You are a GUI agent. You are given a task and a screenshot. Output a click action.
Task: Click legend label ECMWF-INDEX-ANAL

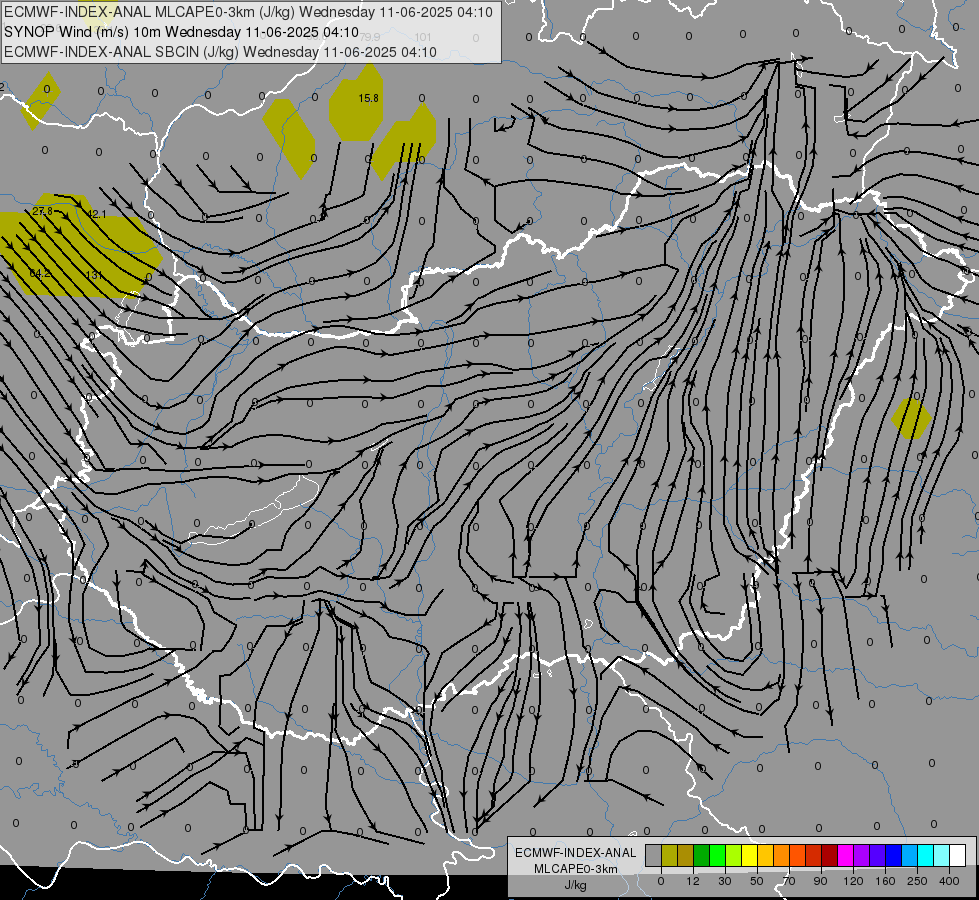coord(576,853)
